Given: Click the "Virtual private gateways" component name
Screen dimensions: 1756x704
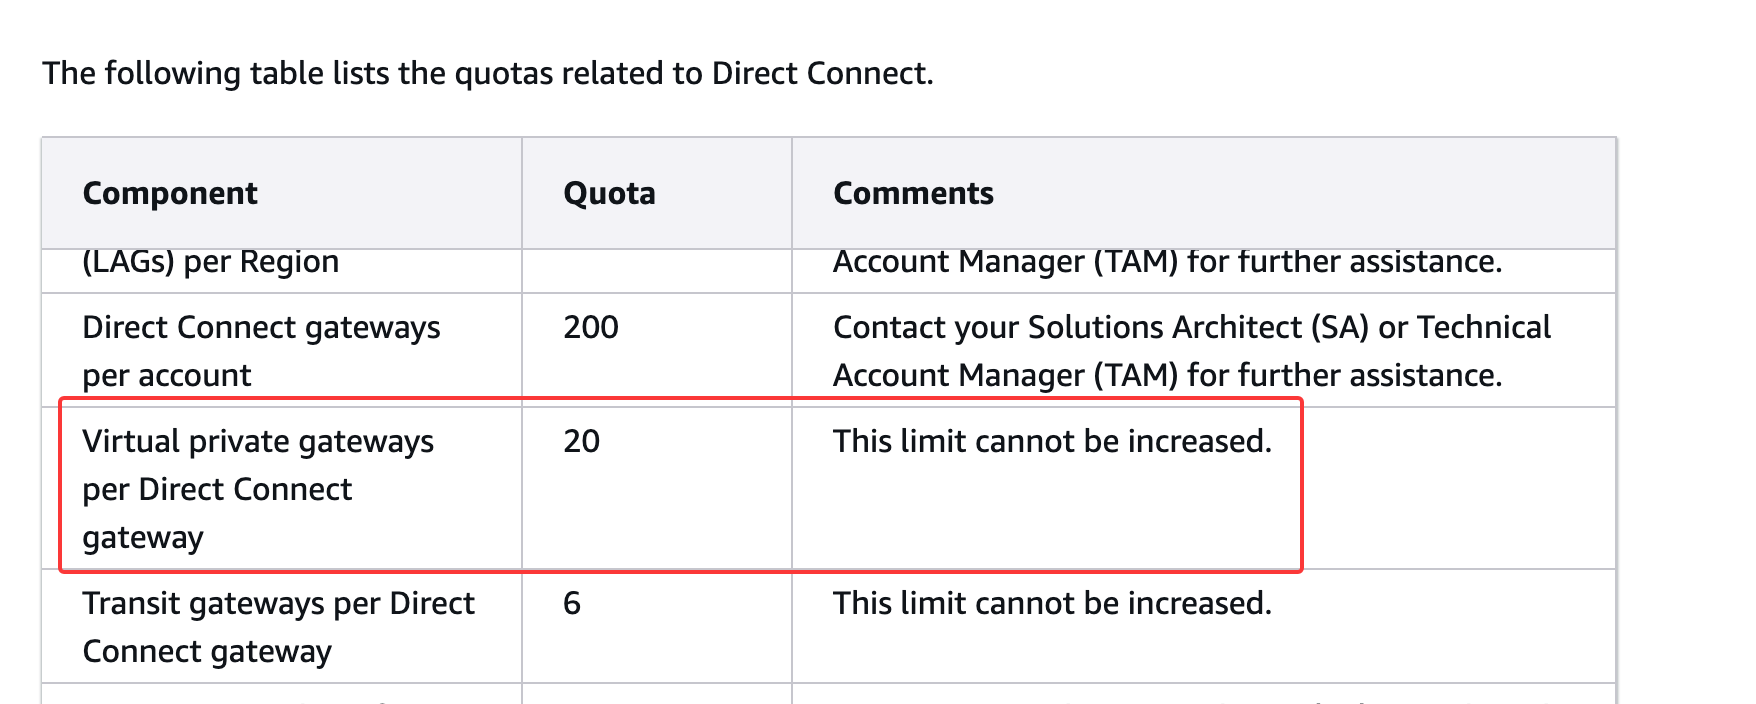Looking at the screenshot, I should 258,441.
